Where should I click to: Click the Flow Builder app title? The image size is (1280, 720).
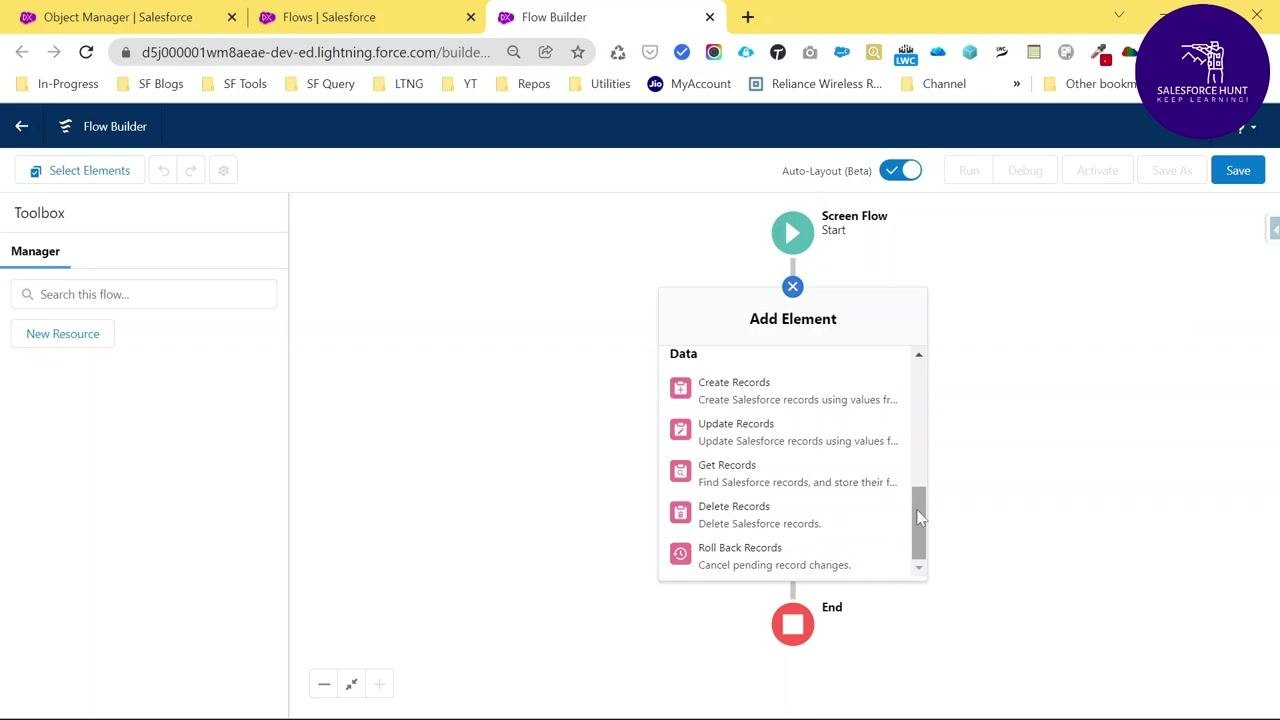115,126
